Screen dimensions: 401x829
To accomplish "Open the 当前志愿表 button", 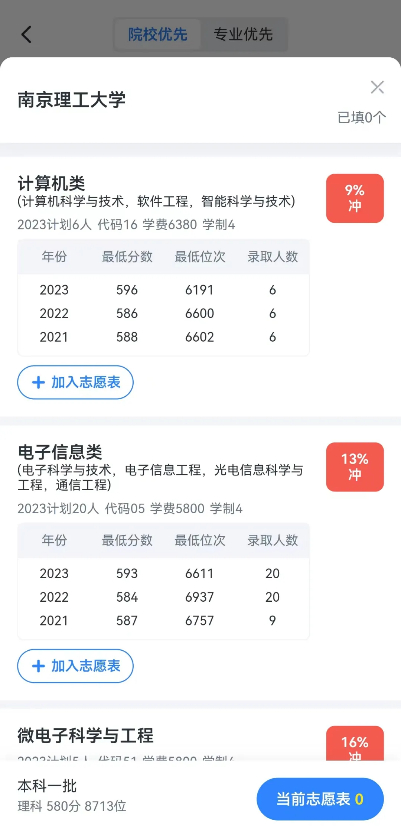I will tap(320, 799).
